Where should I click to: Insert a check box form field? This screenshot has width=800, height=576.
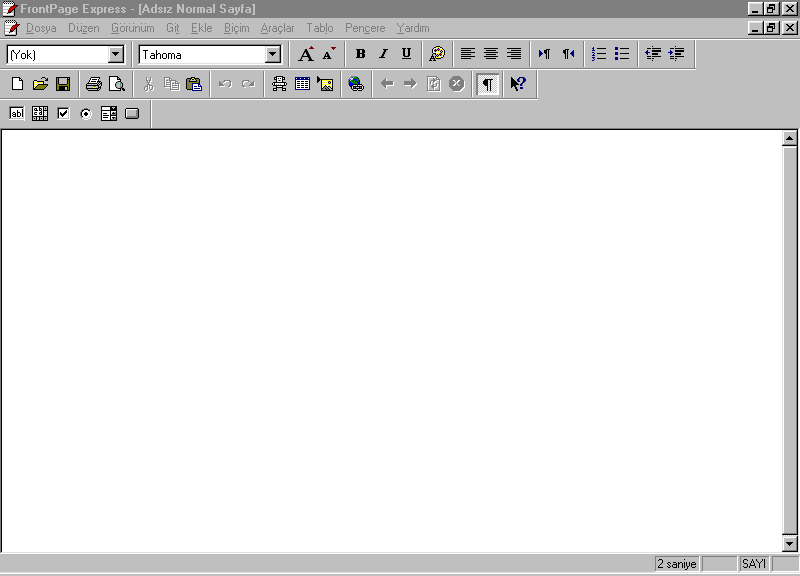63,114
